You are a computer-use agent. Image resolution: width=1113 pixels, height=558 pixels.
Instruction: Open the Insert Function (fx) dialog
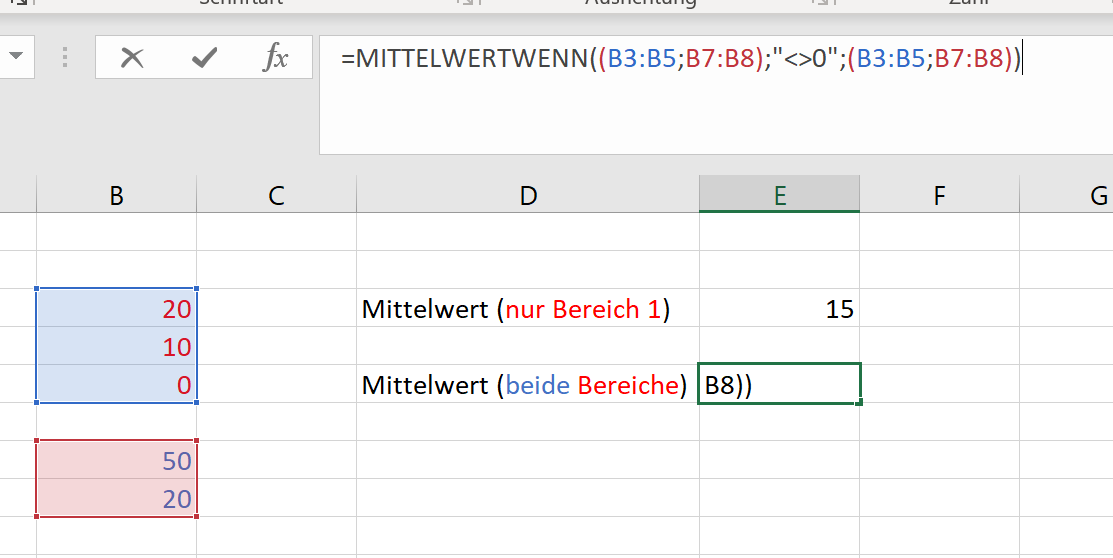(275, 58)
